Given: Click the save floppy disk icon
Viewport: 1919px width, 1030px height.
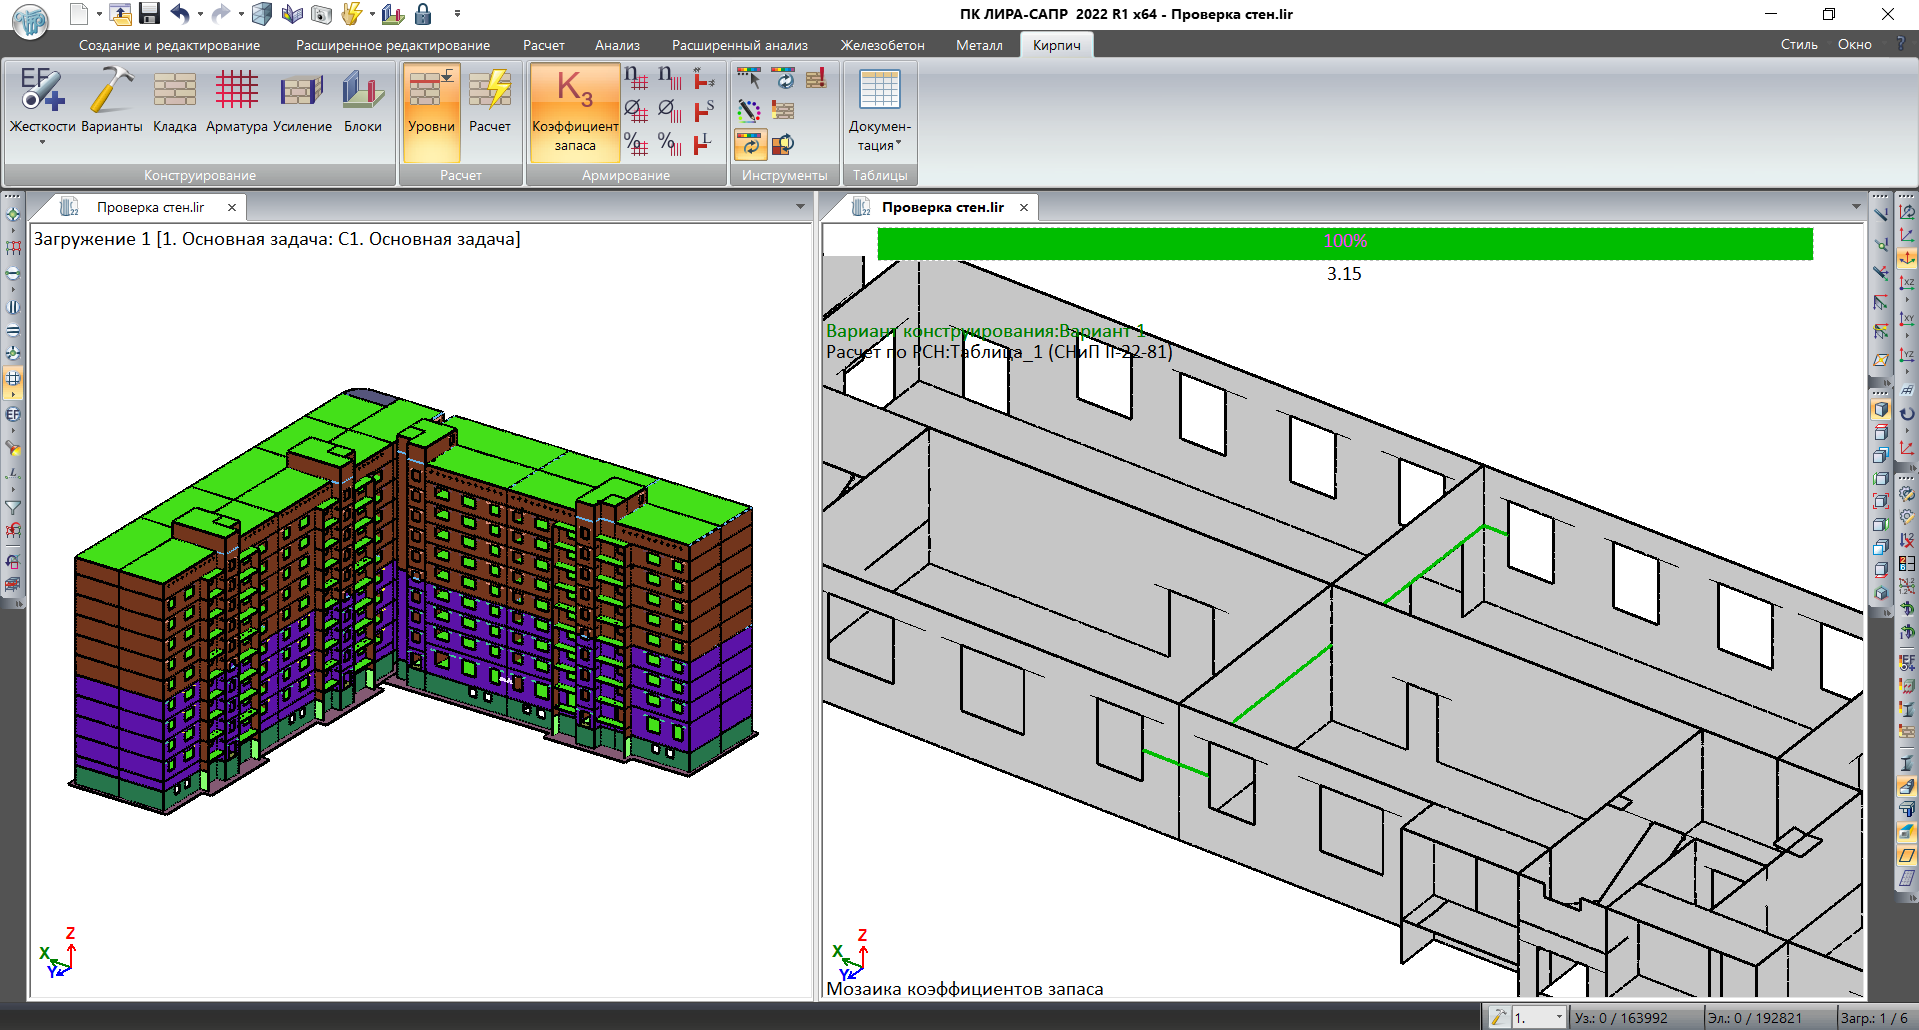Looking at the screenshot, I should (149, 14).
